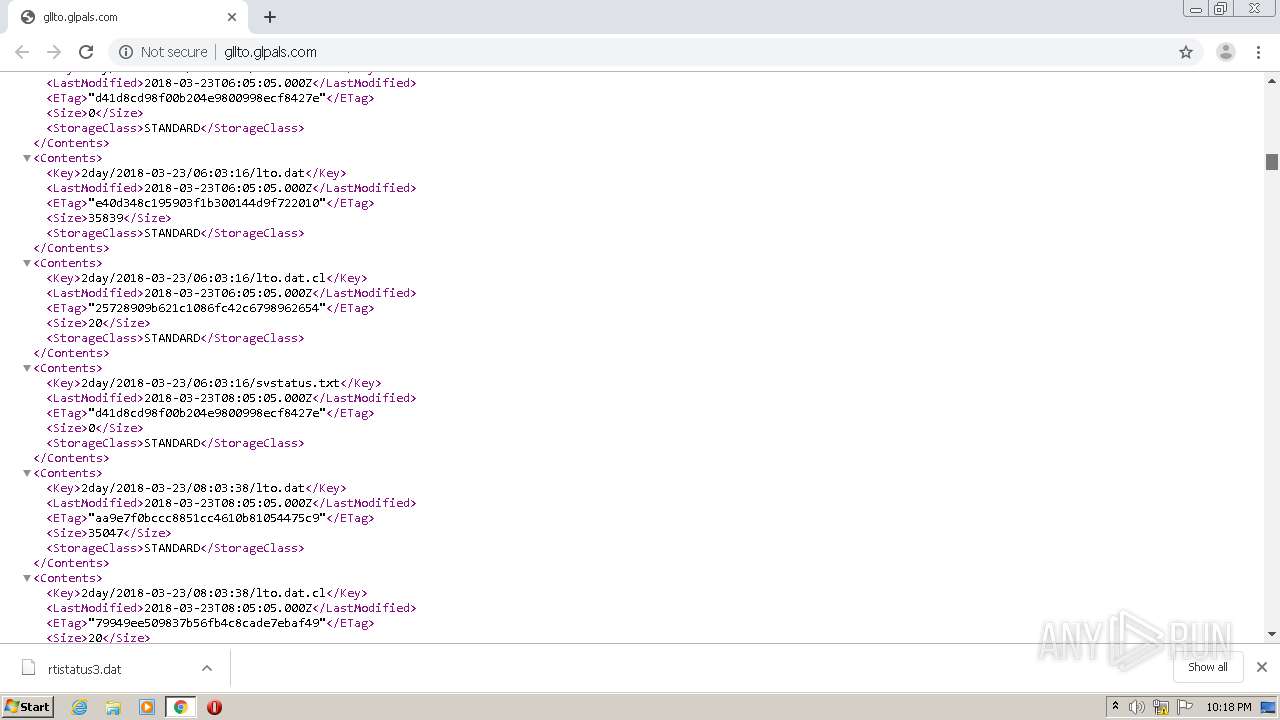Open the volume control tray icon
This screenshot has width=1280, height=720.
[x=1137, y=707]
